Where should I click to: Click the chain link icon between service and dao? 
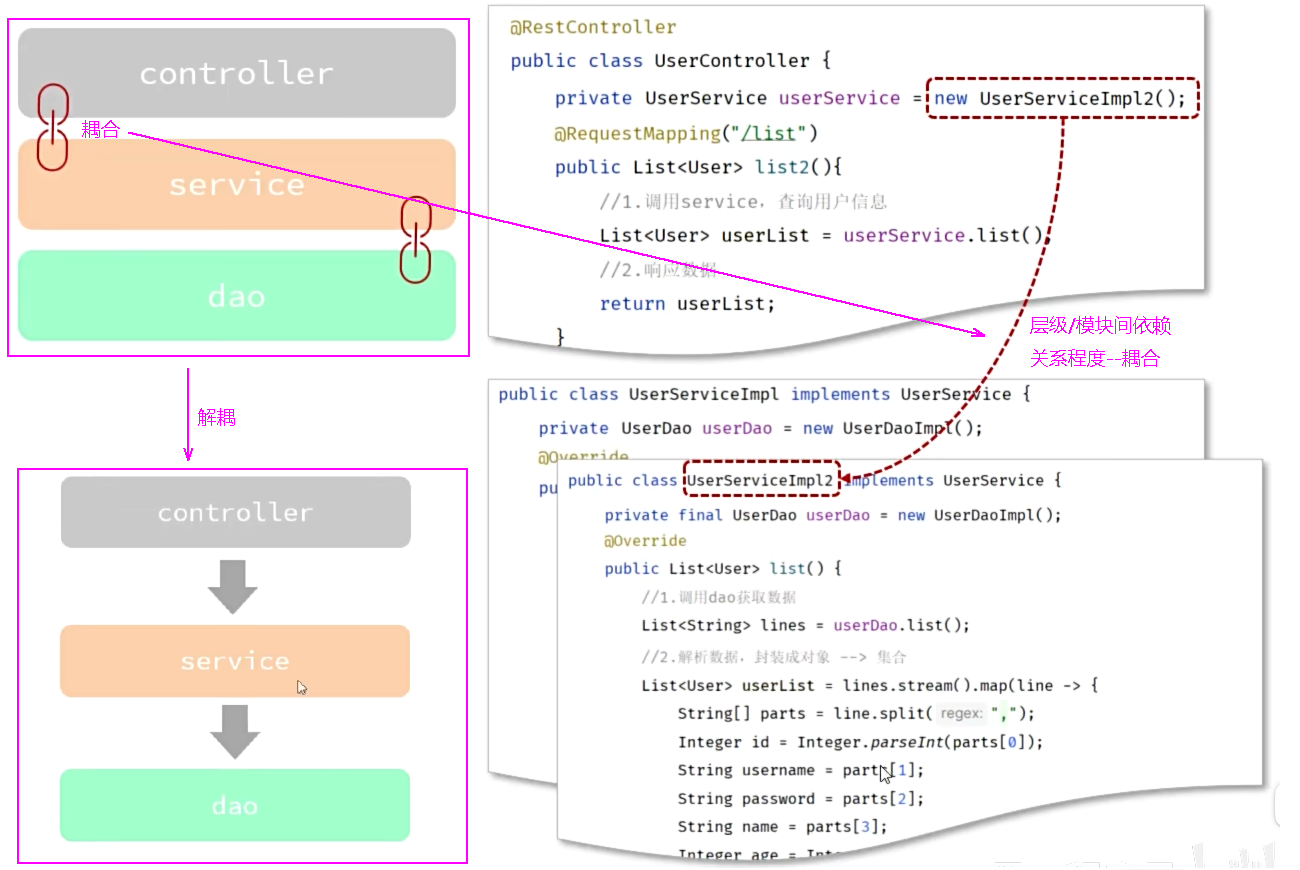415,239
